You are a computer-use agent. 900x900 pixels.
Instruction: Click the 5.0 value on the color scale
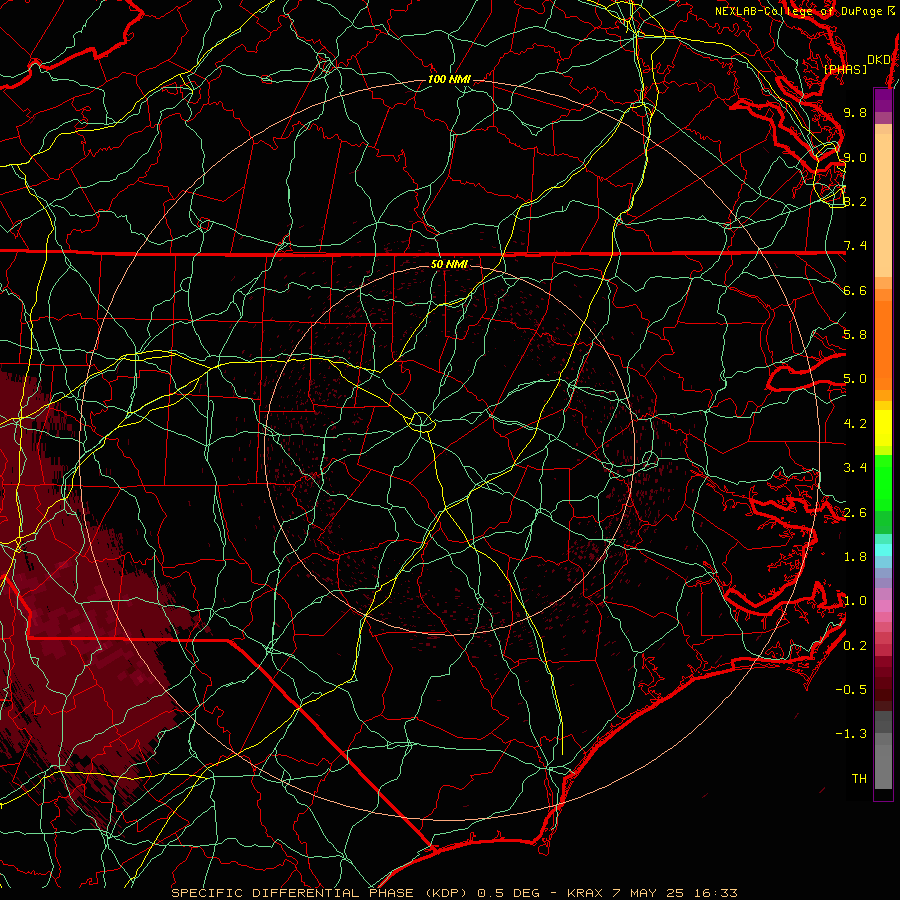pos(855,379)
